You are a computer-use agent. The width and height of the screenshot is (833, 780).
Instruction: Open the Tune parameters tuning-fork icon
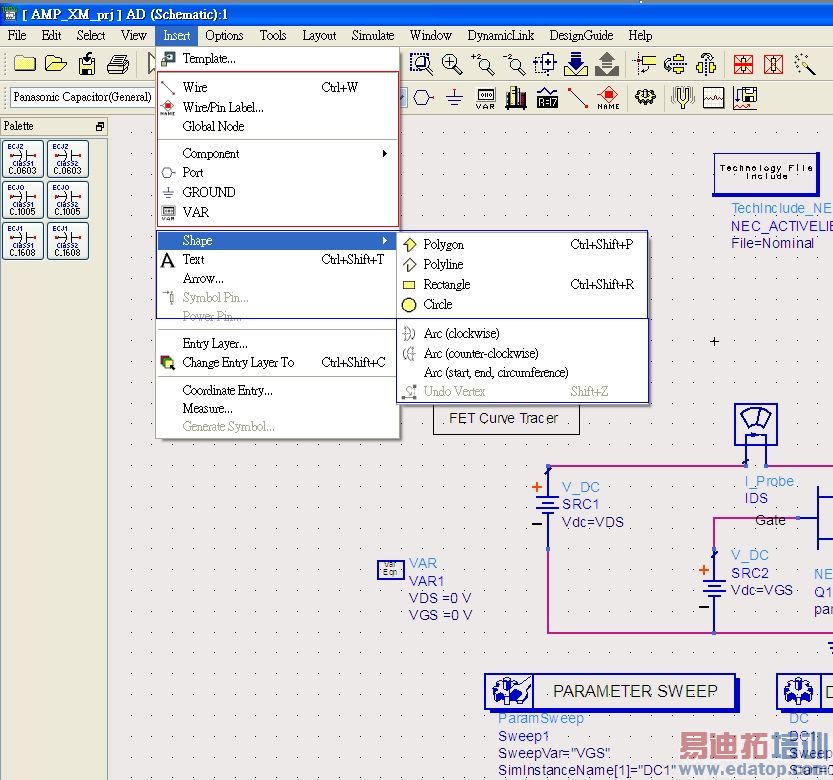click(682, 98)
